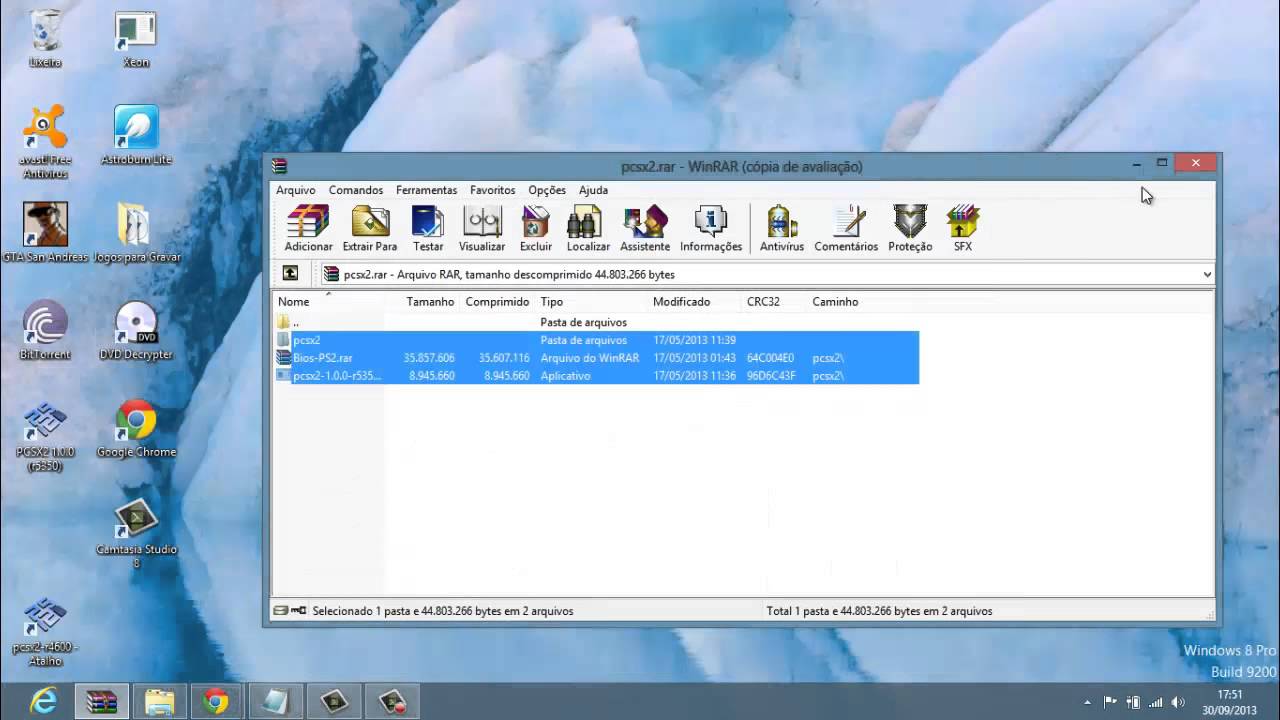The width and height of the screenshot is (1280, 720).
Task: Open BitTorrent desktop icon
Action: tap(45, 330)
